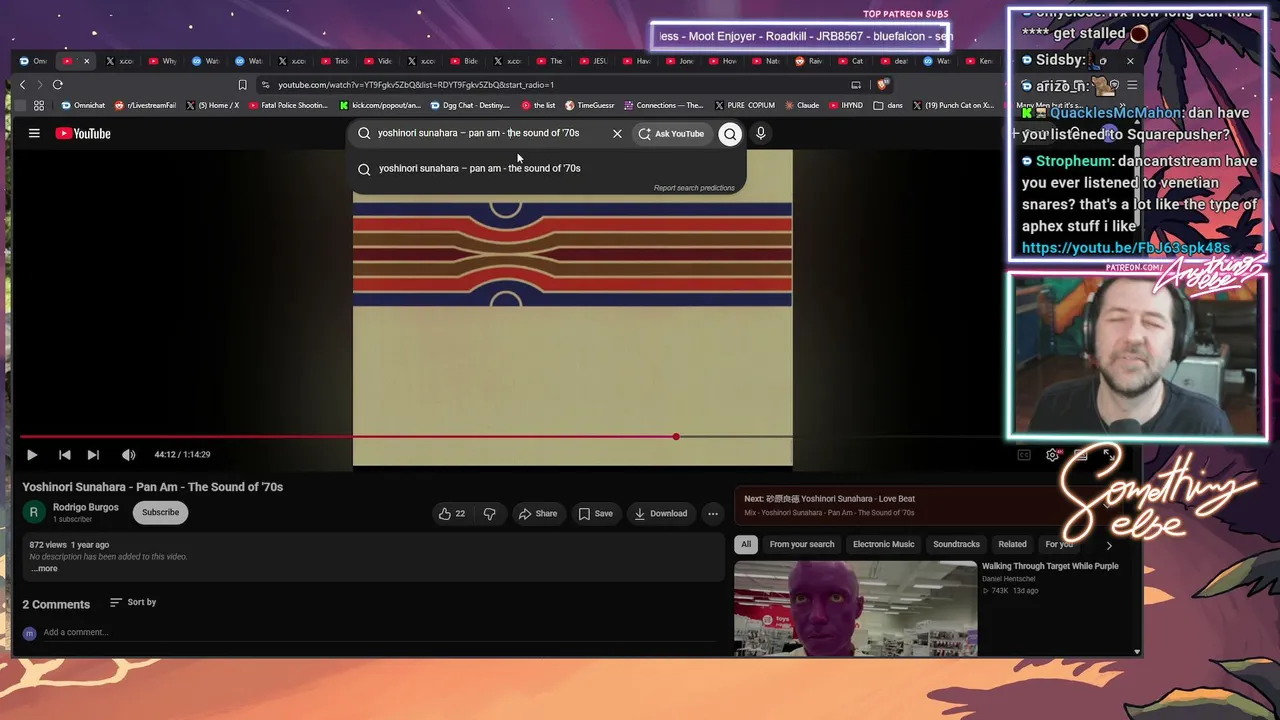This screenshot has height=720, width=1280.
Task: Select the All filter chip
Action: [746, 544]
